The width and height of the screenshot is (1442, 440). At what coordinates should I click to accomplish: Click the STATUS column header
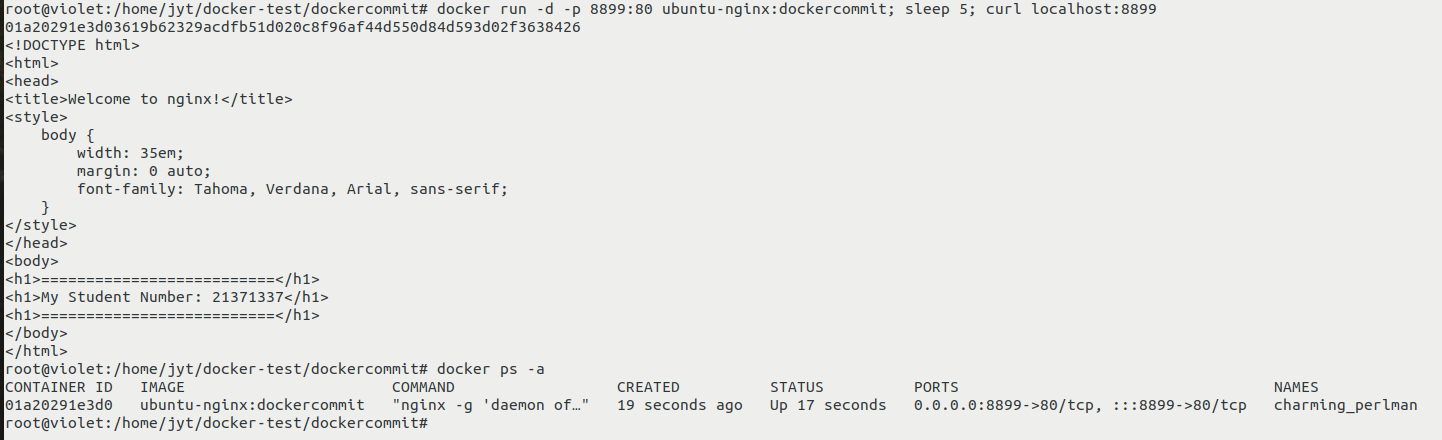797,387
